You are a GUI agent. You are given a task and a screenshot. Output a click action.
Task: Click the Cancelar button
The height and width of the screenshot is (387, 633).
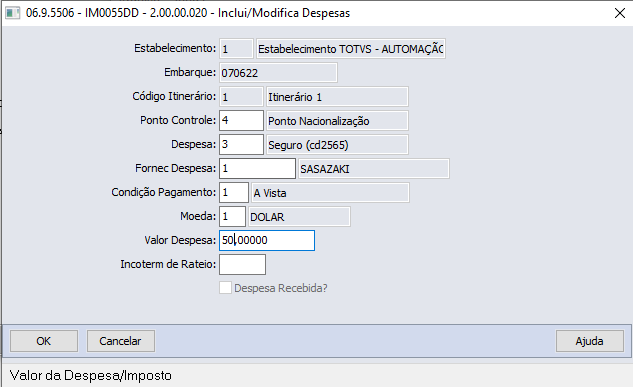[120, 341]
